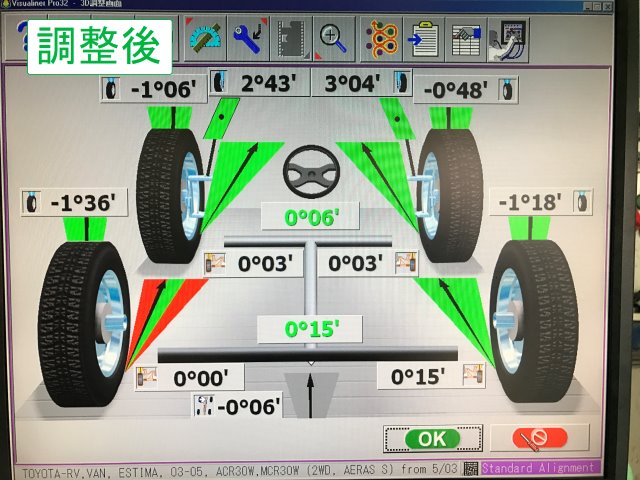Click the computer monitor toolbar icon

click(x=508, y=37)
